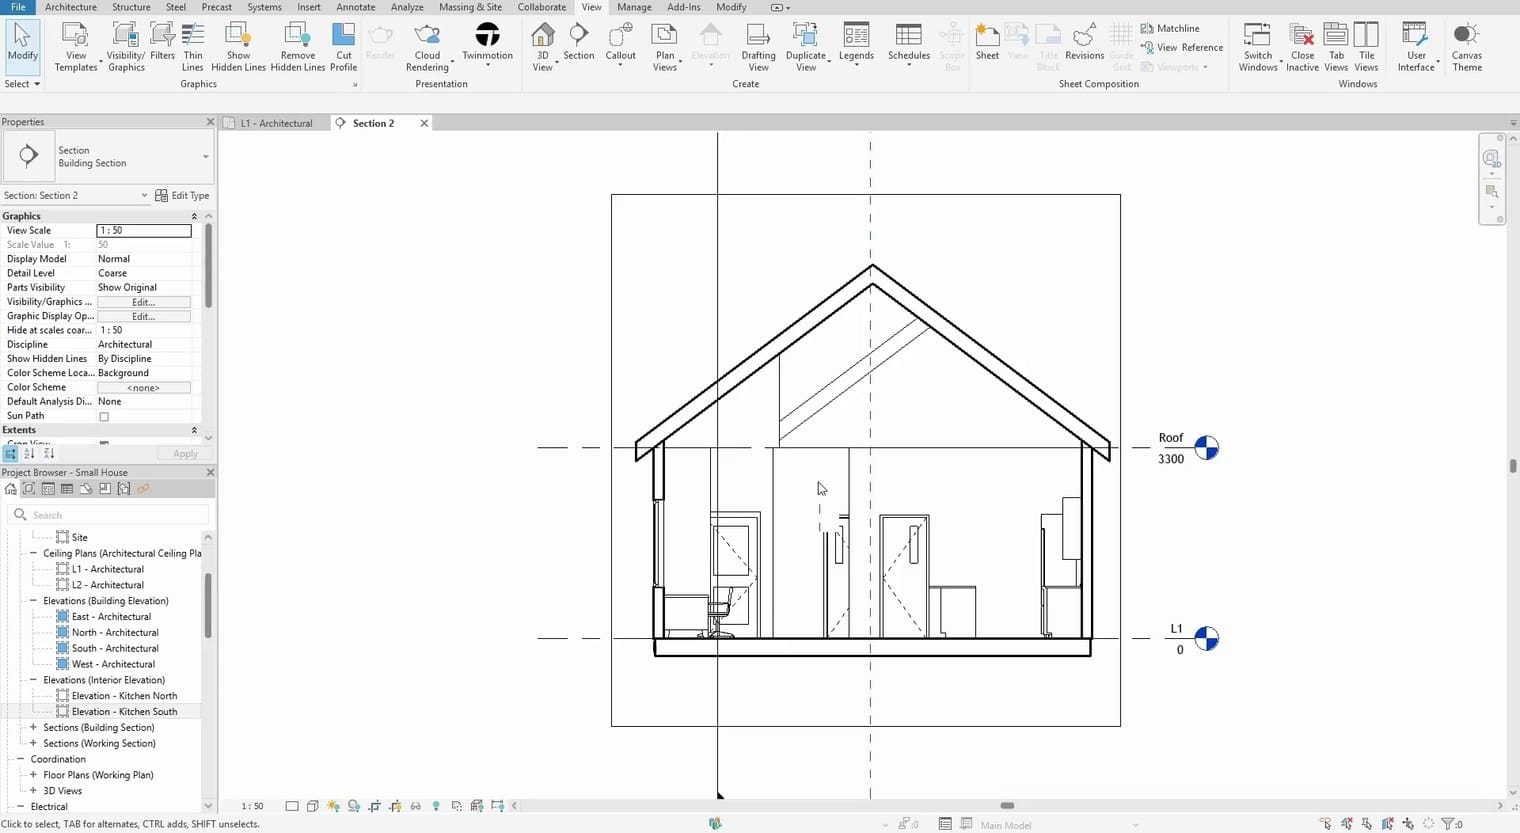Toggle visual style in view control bar
1520x833 pixels.
(x=312, y=806)
